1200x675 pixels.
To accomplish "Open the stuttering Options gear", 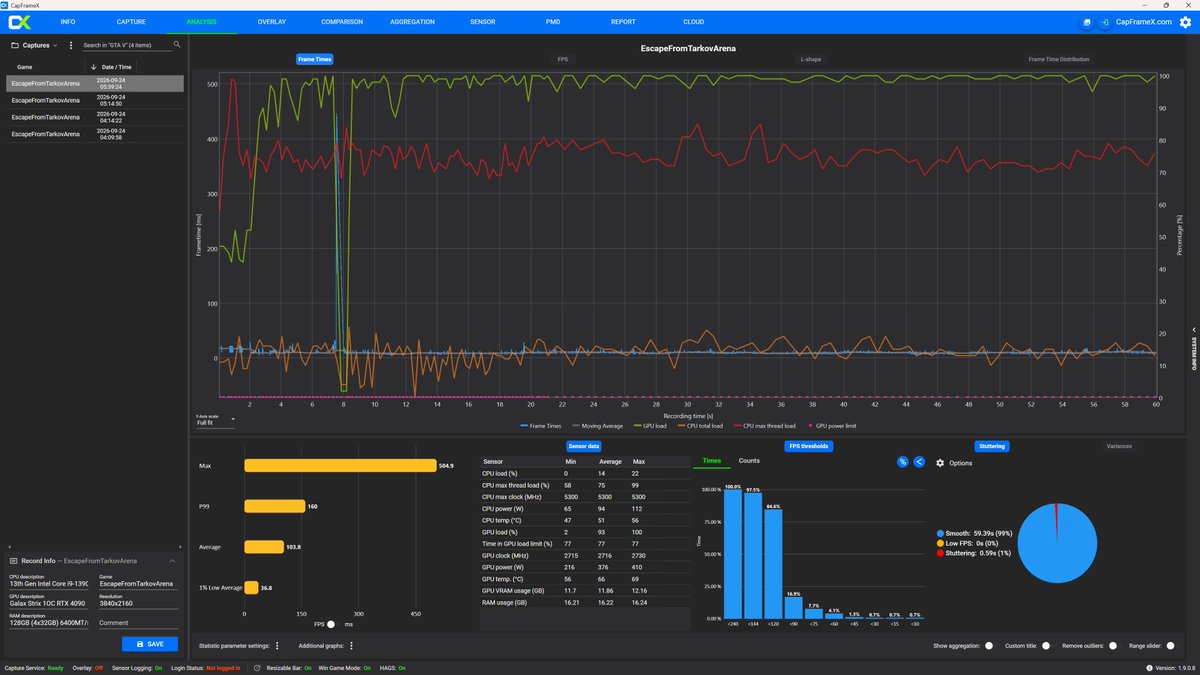I will pos(940,463).
